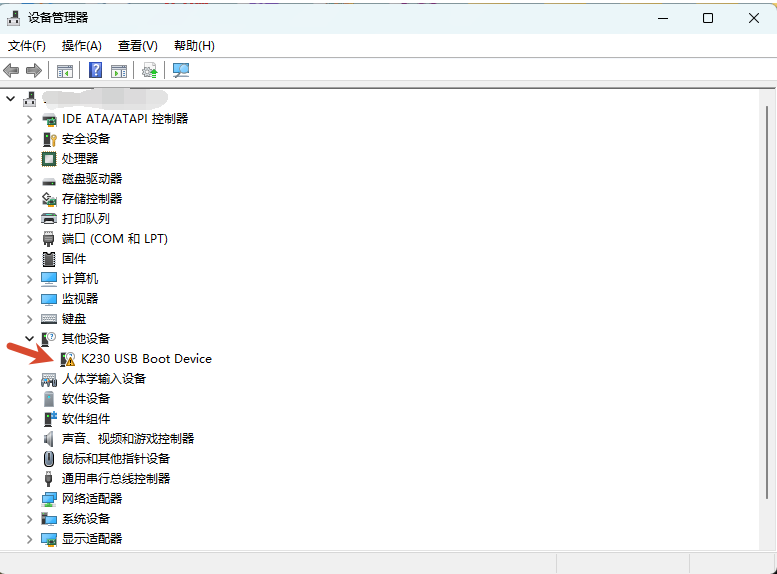Click the 显示适配器 display adapter icon
Image resolution: width=777 pixels, height=574 pixels.
[49, 539]
